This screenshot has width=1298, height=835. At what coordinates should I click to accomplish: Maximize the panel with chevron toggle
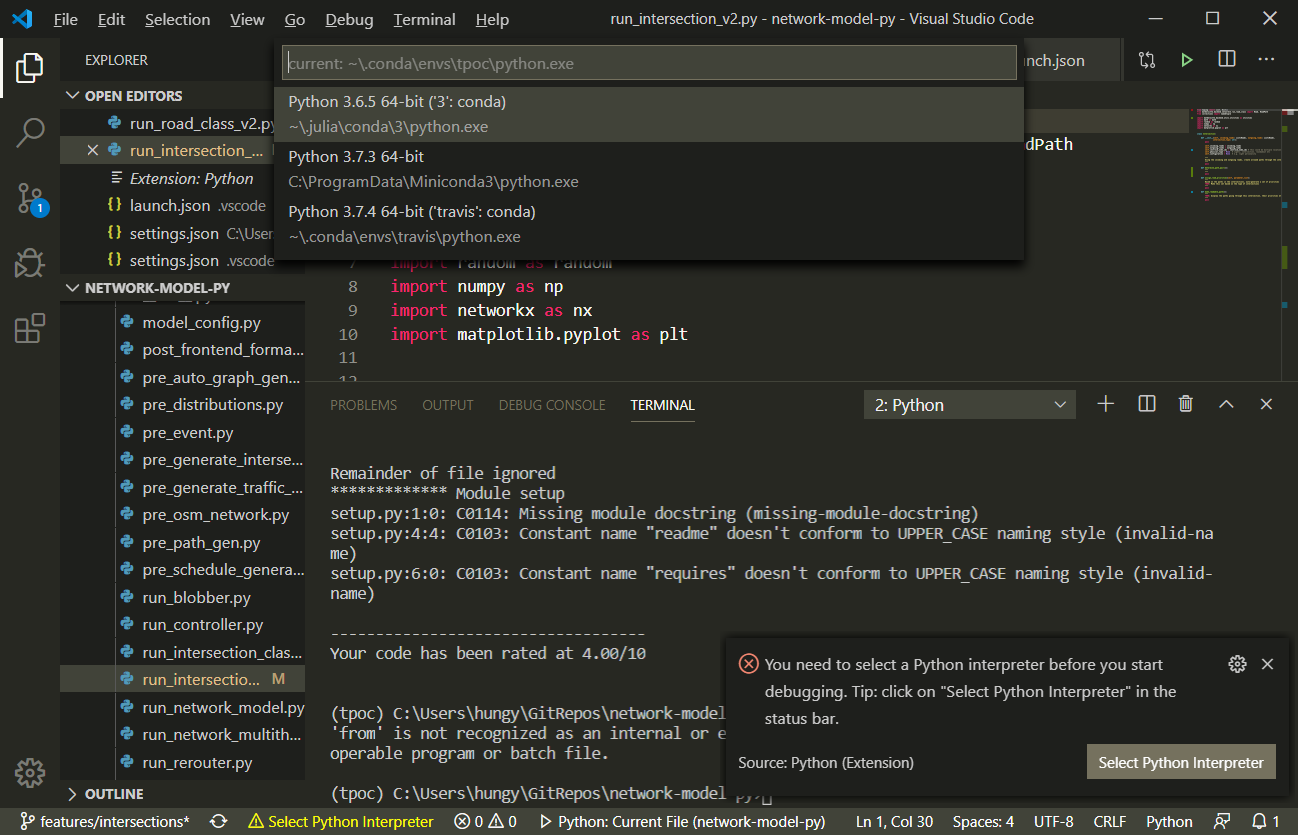(1225, 404)
